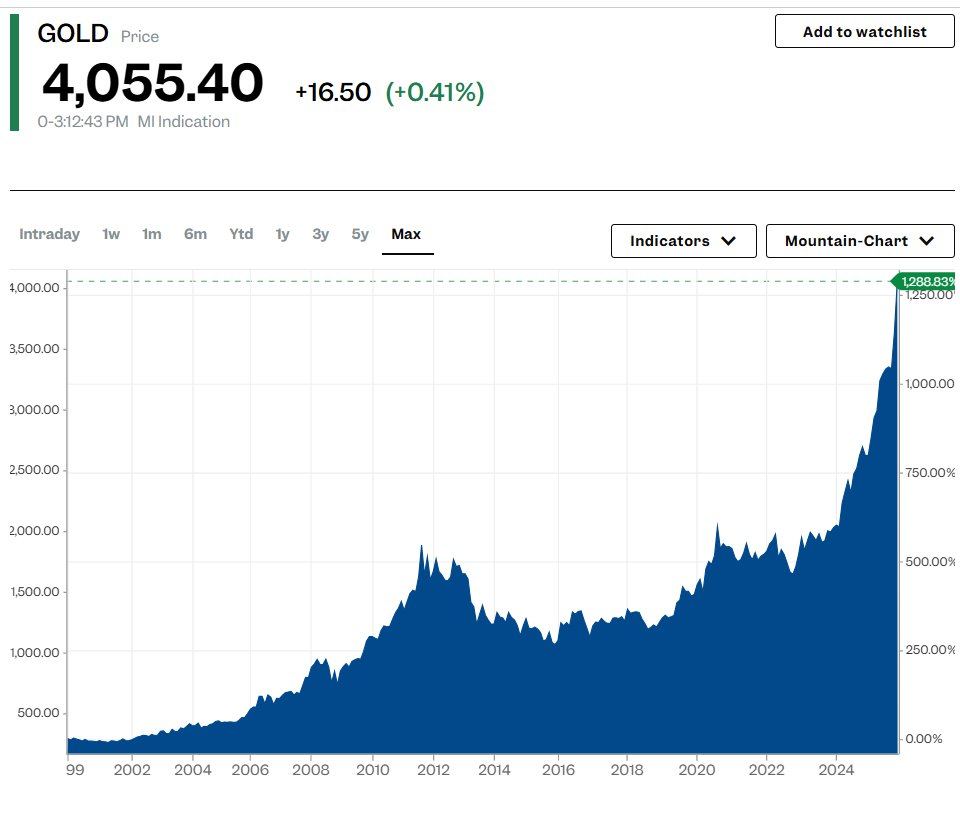Click the 500.00 y-axis label
The width and height of the screenshot is (960, 816).
pyautogui.click(x=39, y=713)
